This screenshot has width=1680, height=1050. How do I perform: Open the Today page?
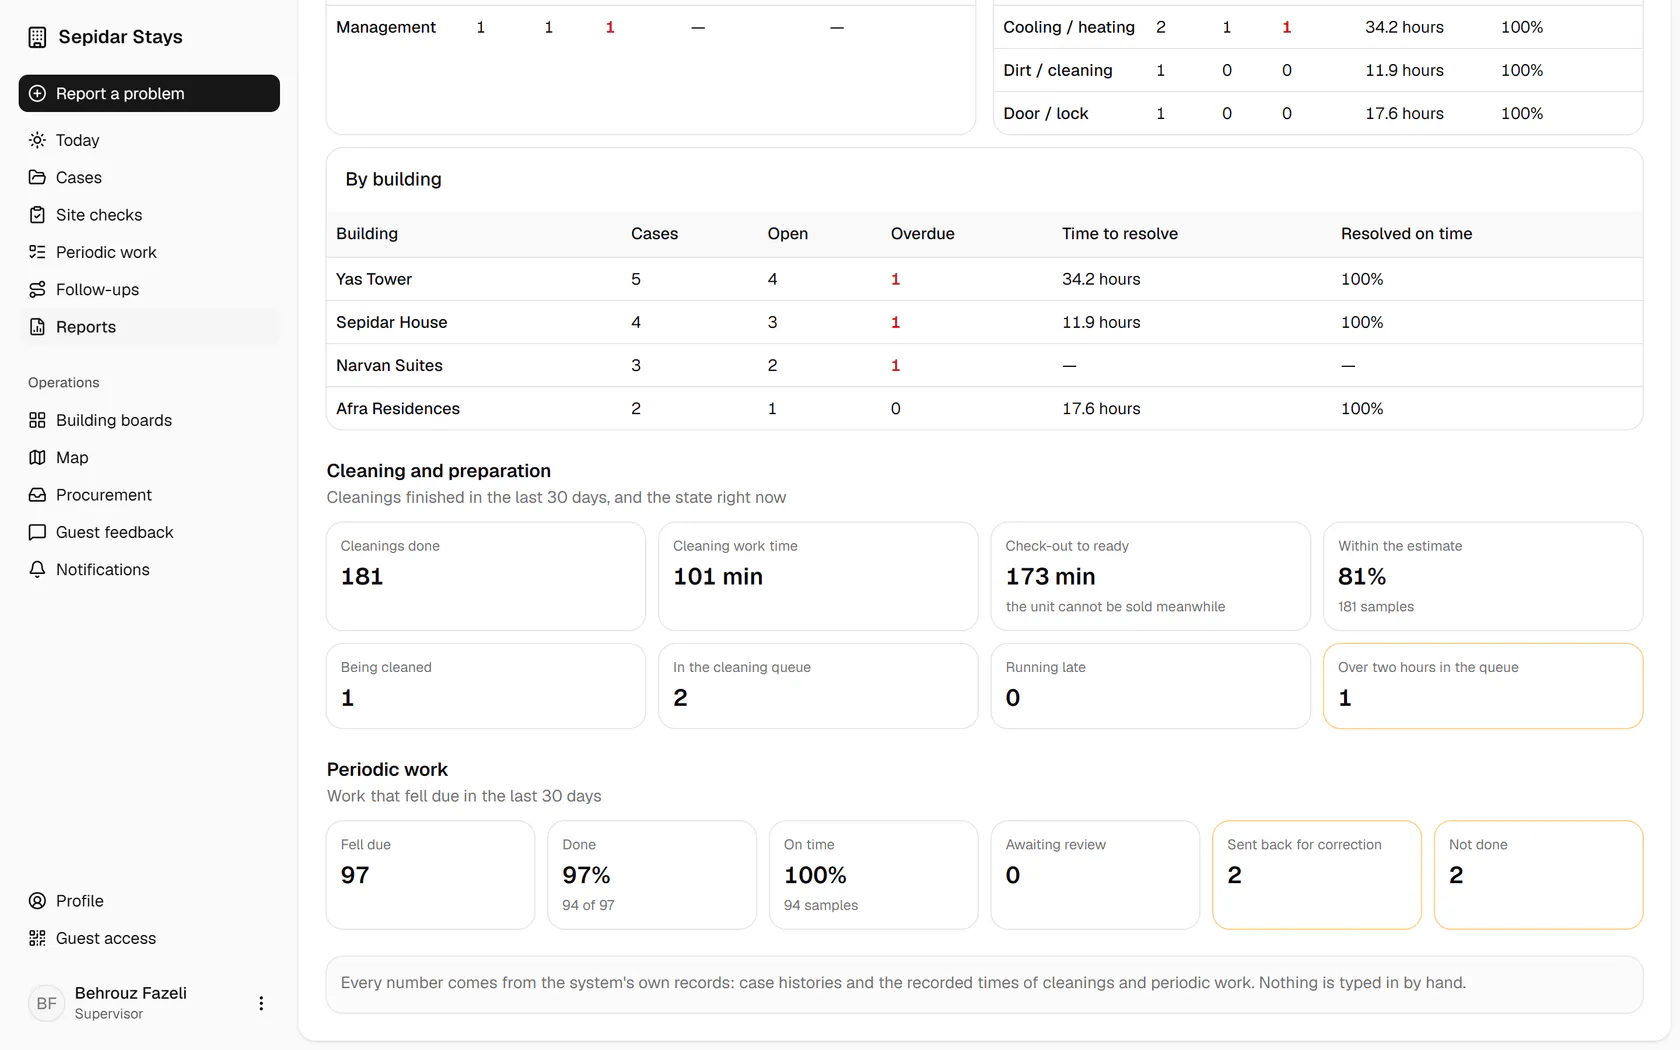coord(149,140)
